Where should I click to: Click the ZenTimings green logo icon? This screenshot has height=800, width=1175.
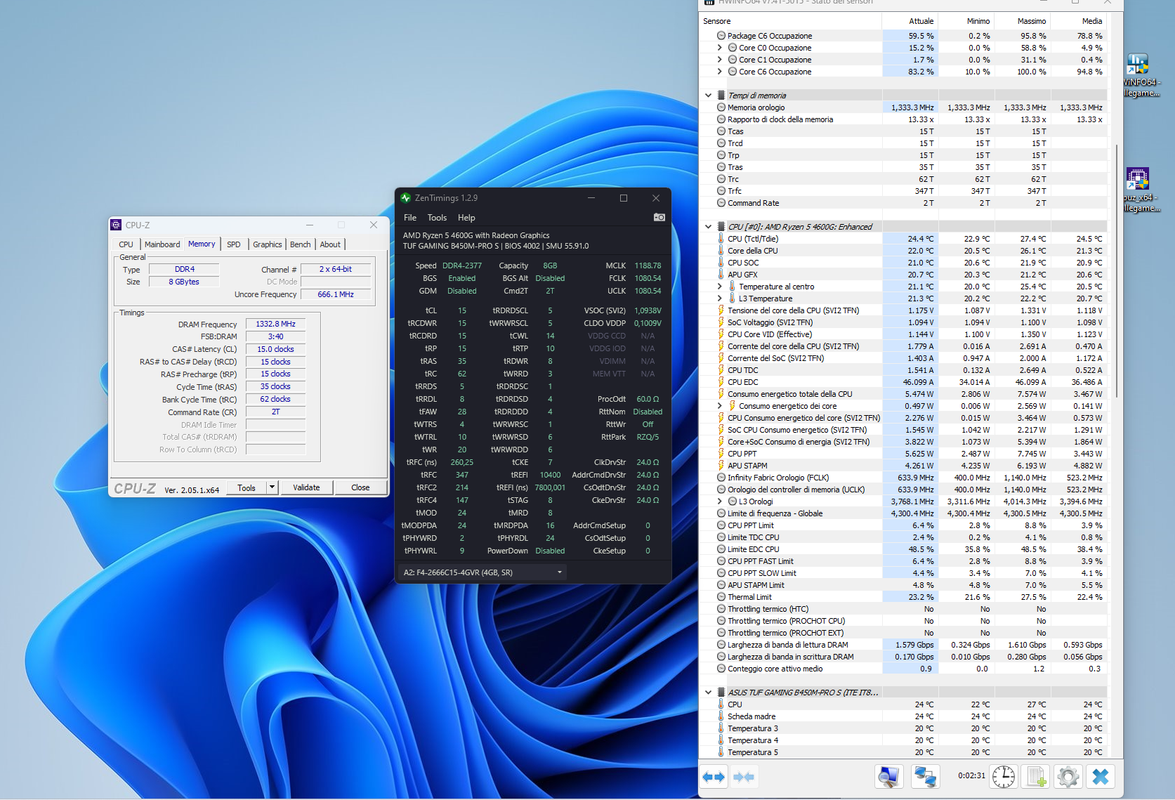(405, 198)
